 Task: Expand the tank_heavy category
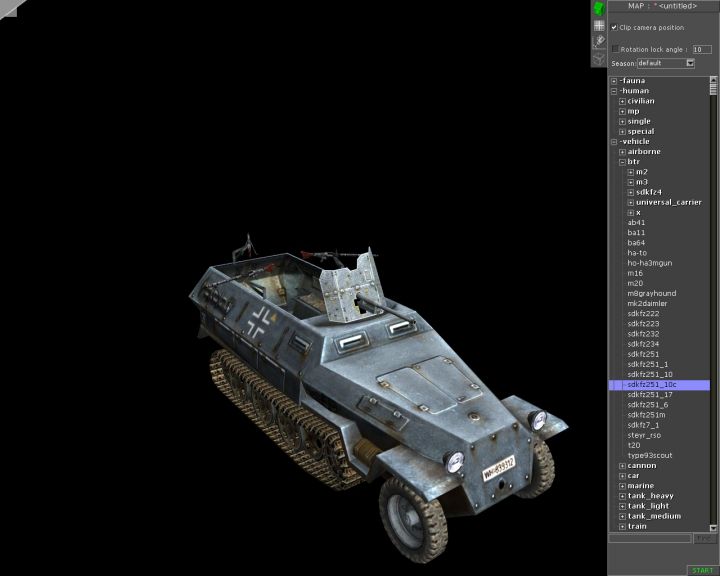click(x=622, y=496)
